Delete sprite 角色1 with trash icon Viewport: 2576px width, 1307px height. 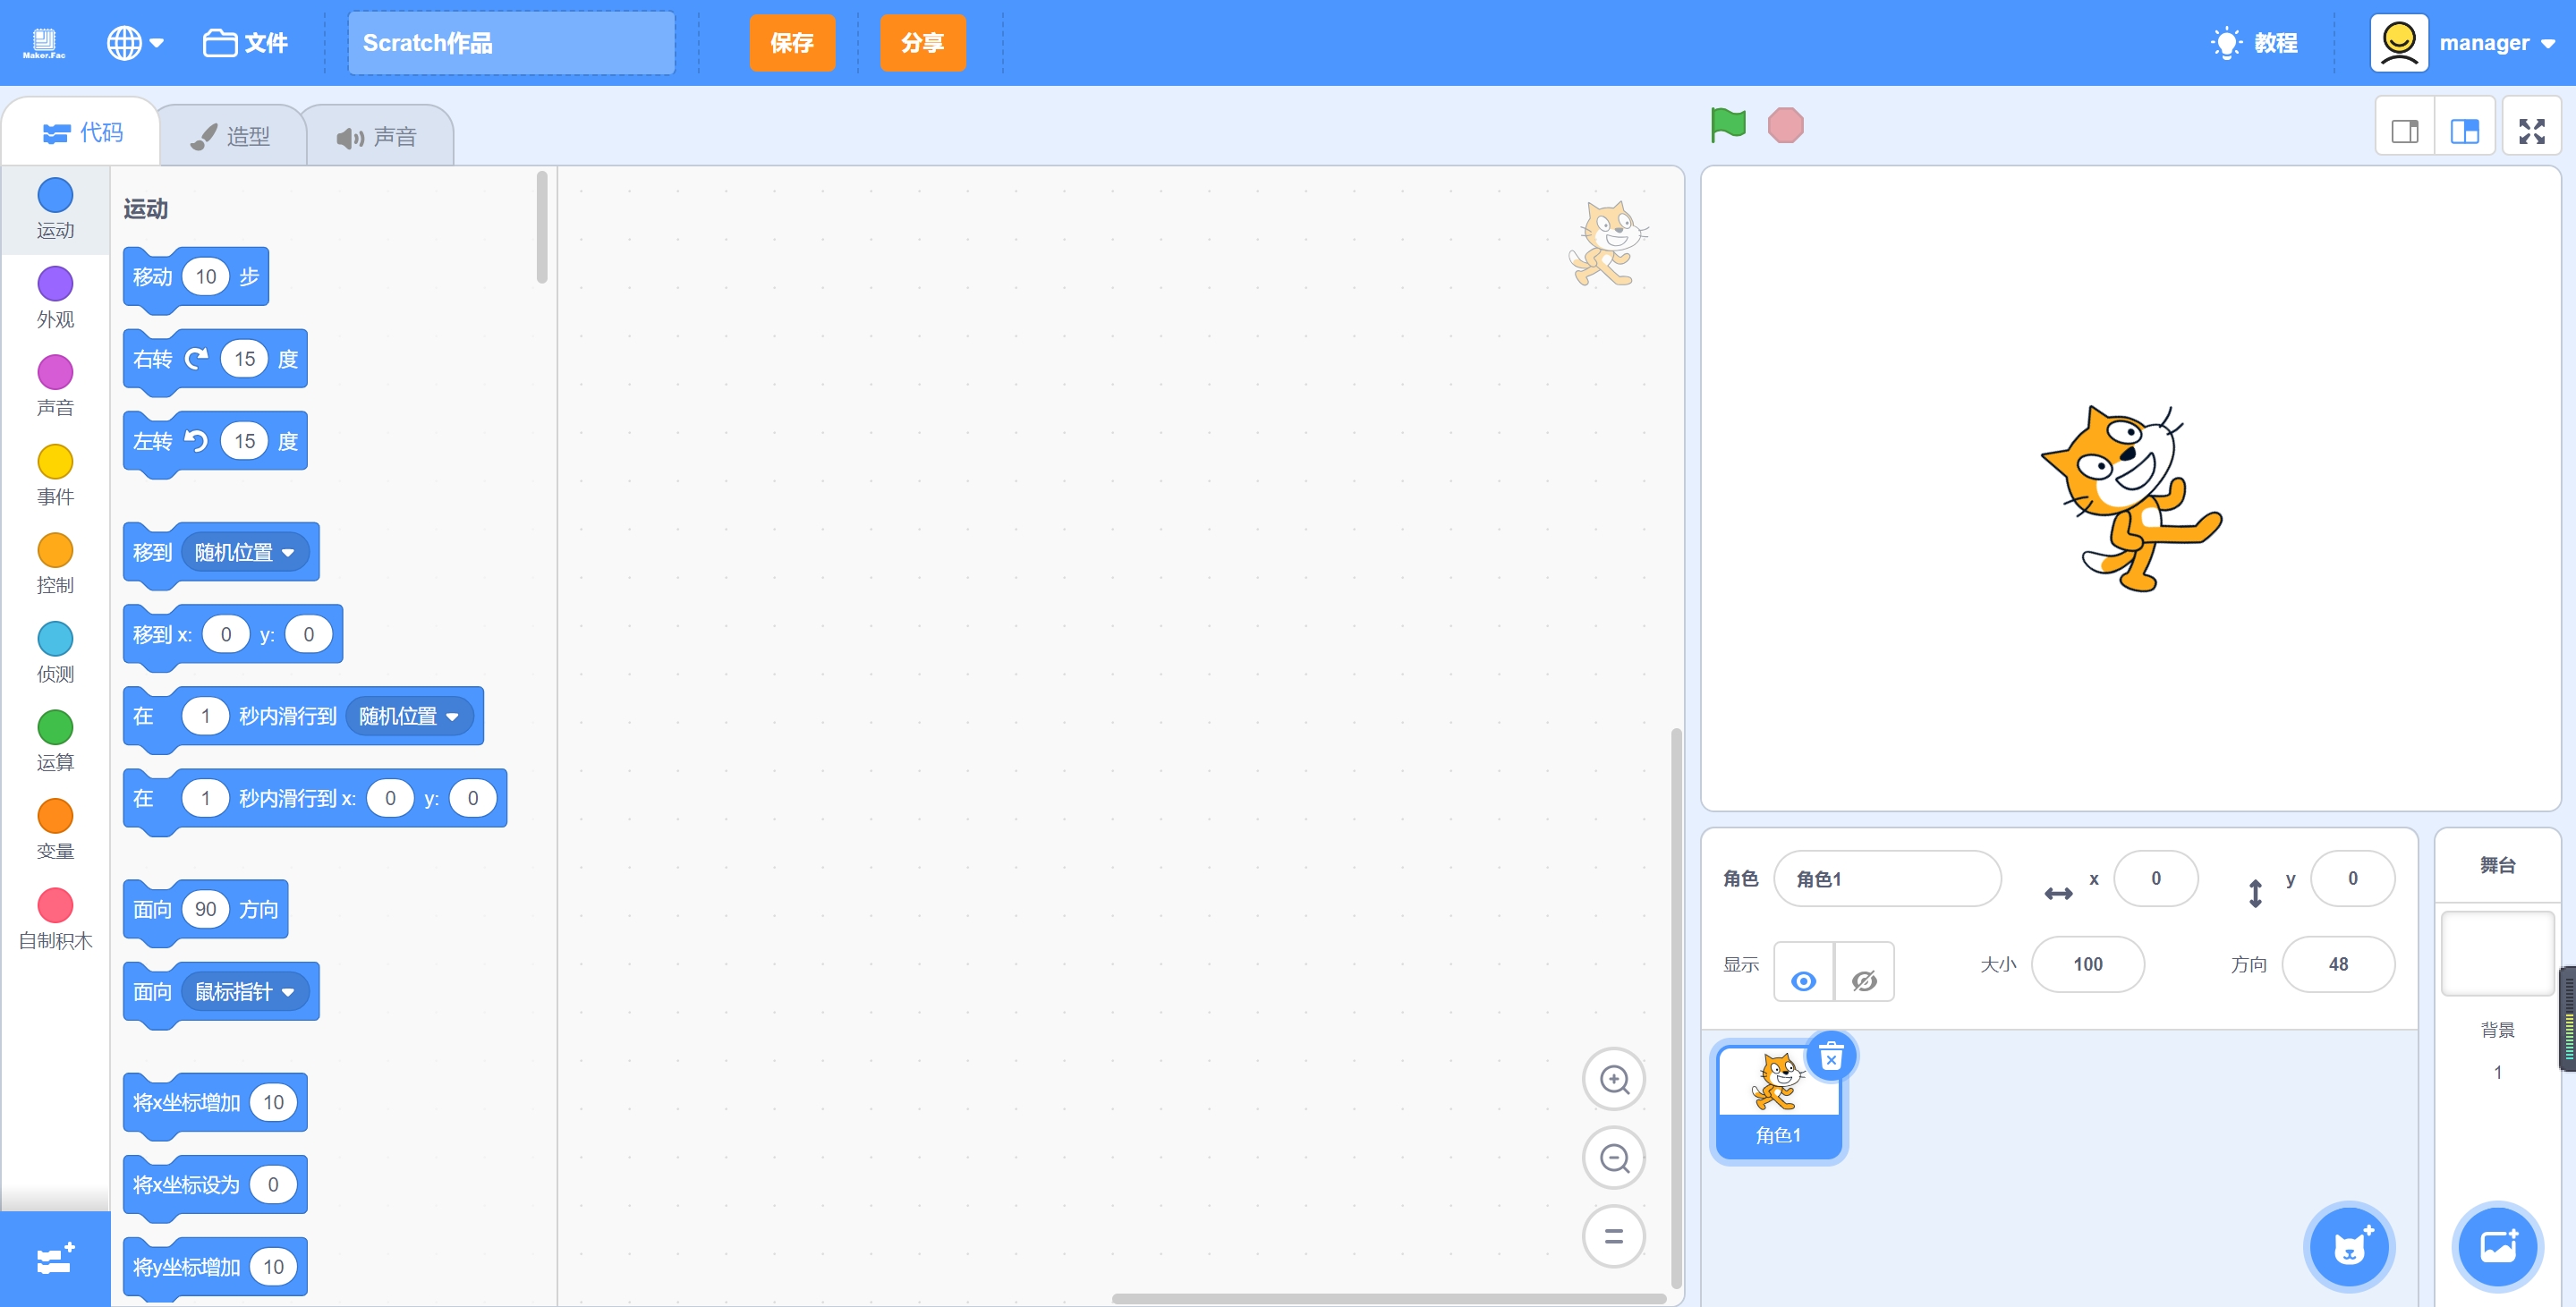[1831, 1057]
